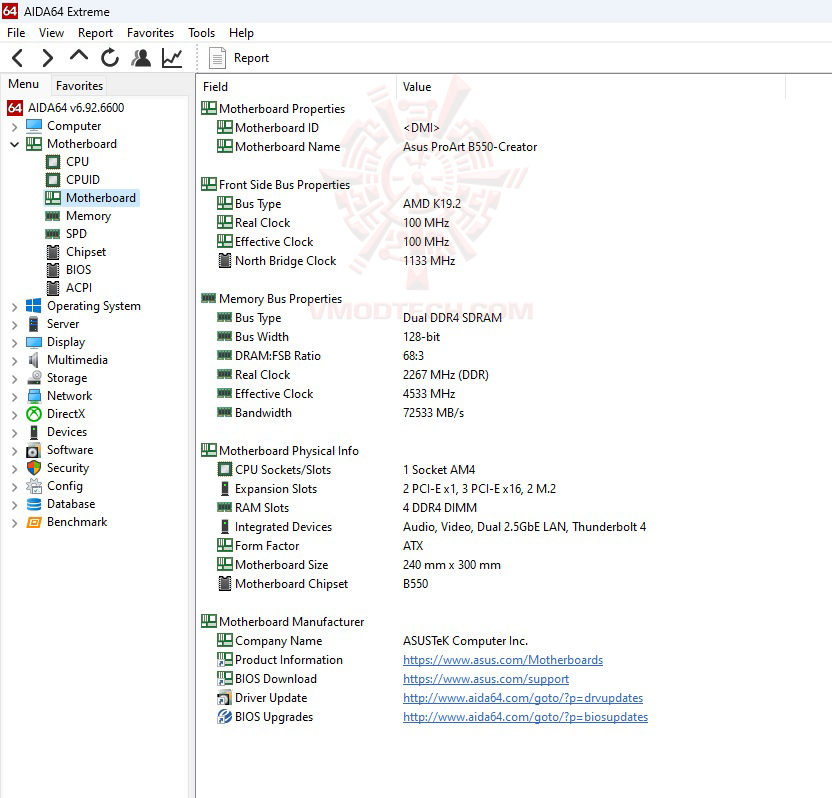The image size is (832, 798).
Task: Open the File menu
Action: point(16,33)
